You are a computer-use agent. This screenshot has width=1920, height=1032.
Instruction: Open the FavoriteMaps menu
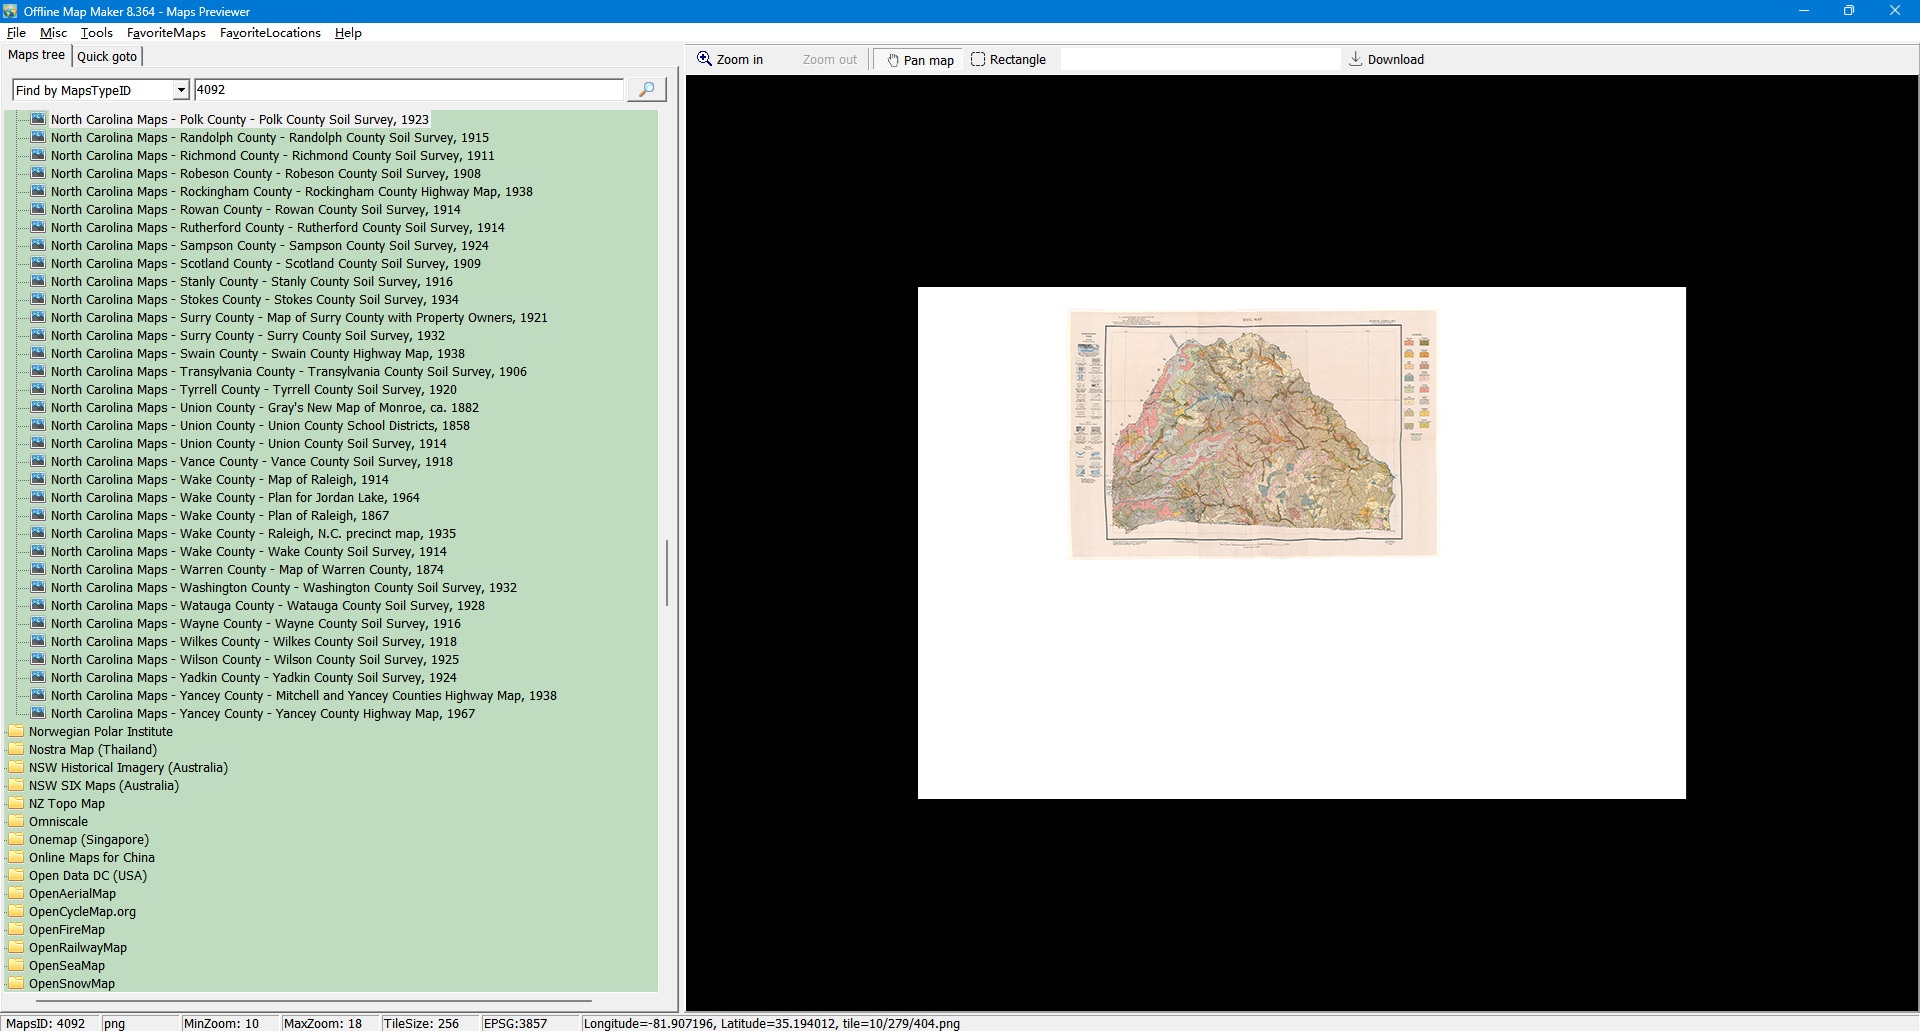coord(166,33)
